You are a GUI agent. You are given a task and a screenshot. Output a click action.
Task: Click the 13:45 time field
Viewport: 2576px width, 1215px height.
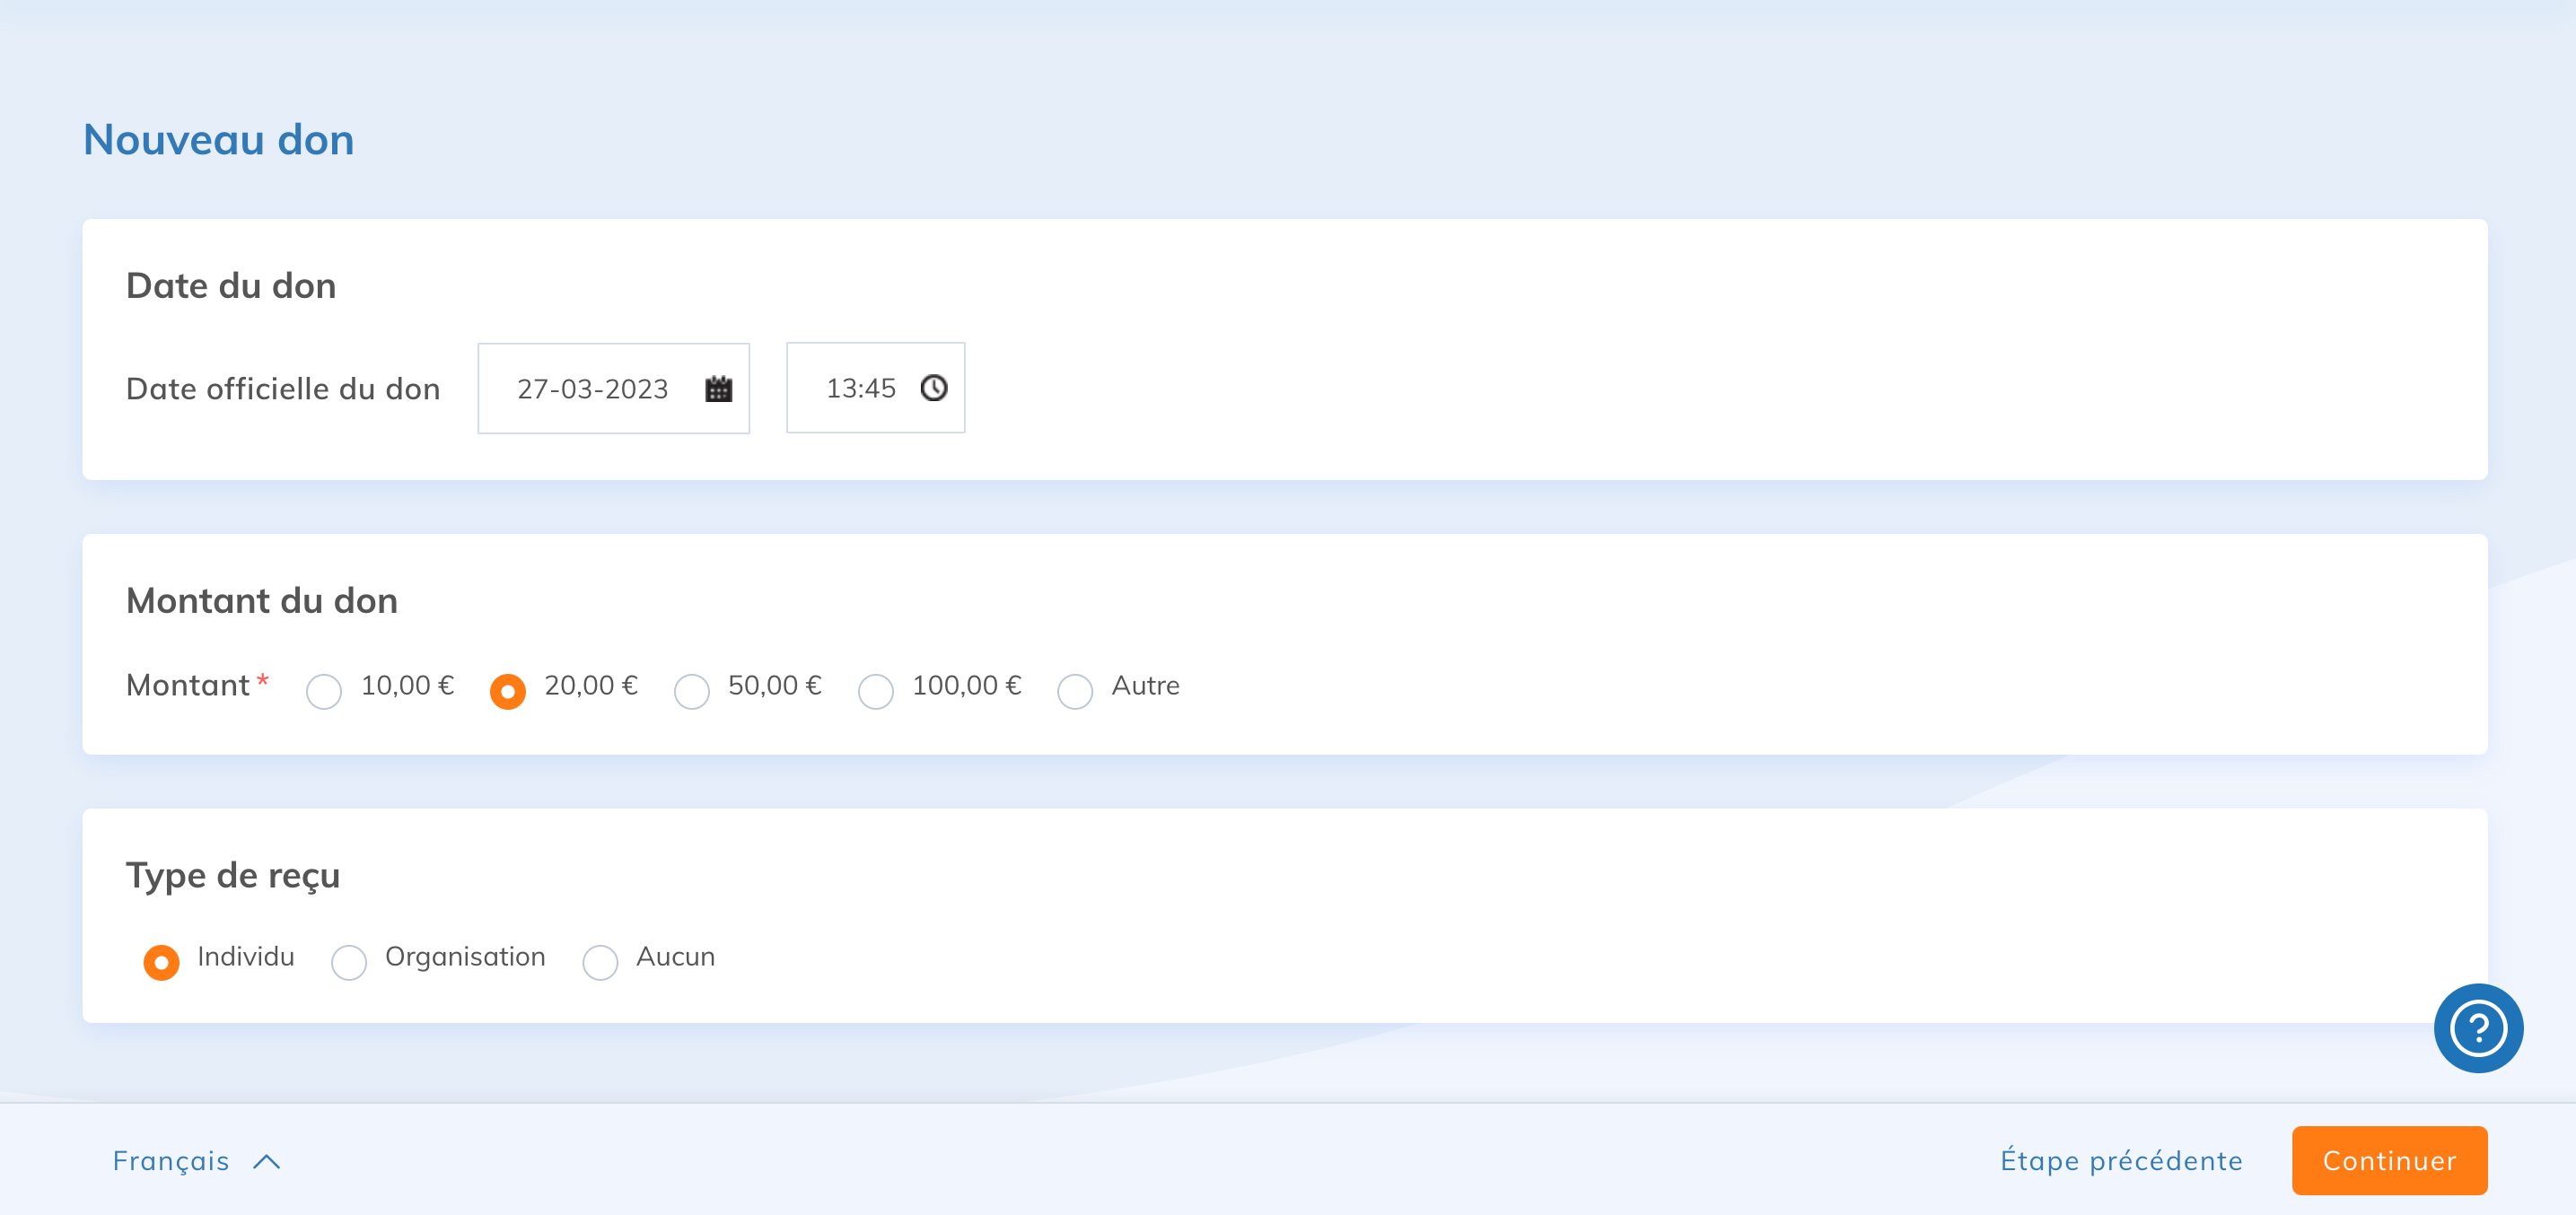coord(860,388)
